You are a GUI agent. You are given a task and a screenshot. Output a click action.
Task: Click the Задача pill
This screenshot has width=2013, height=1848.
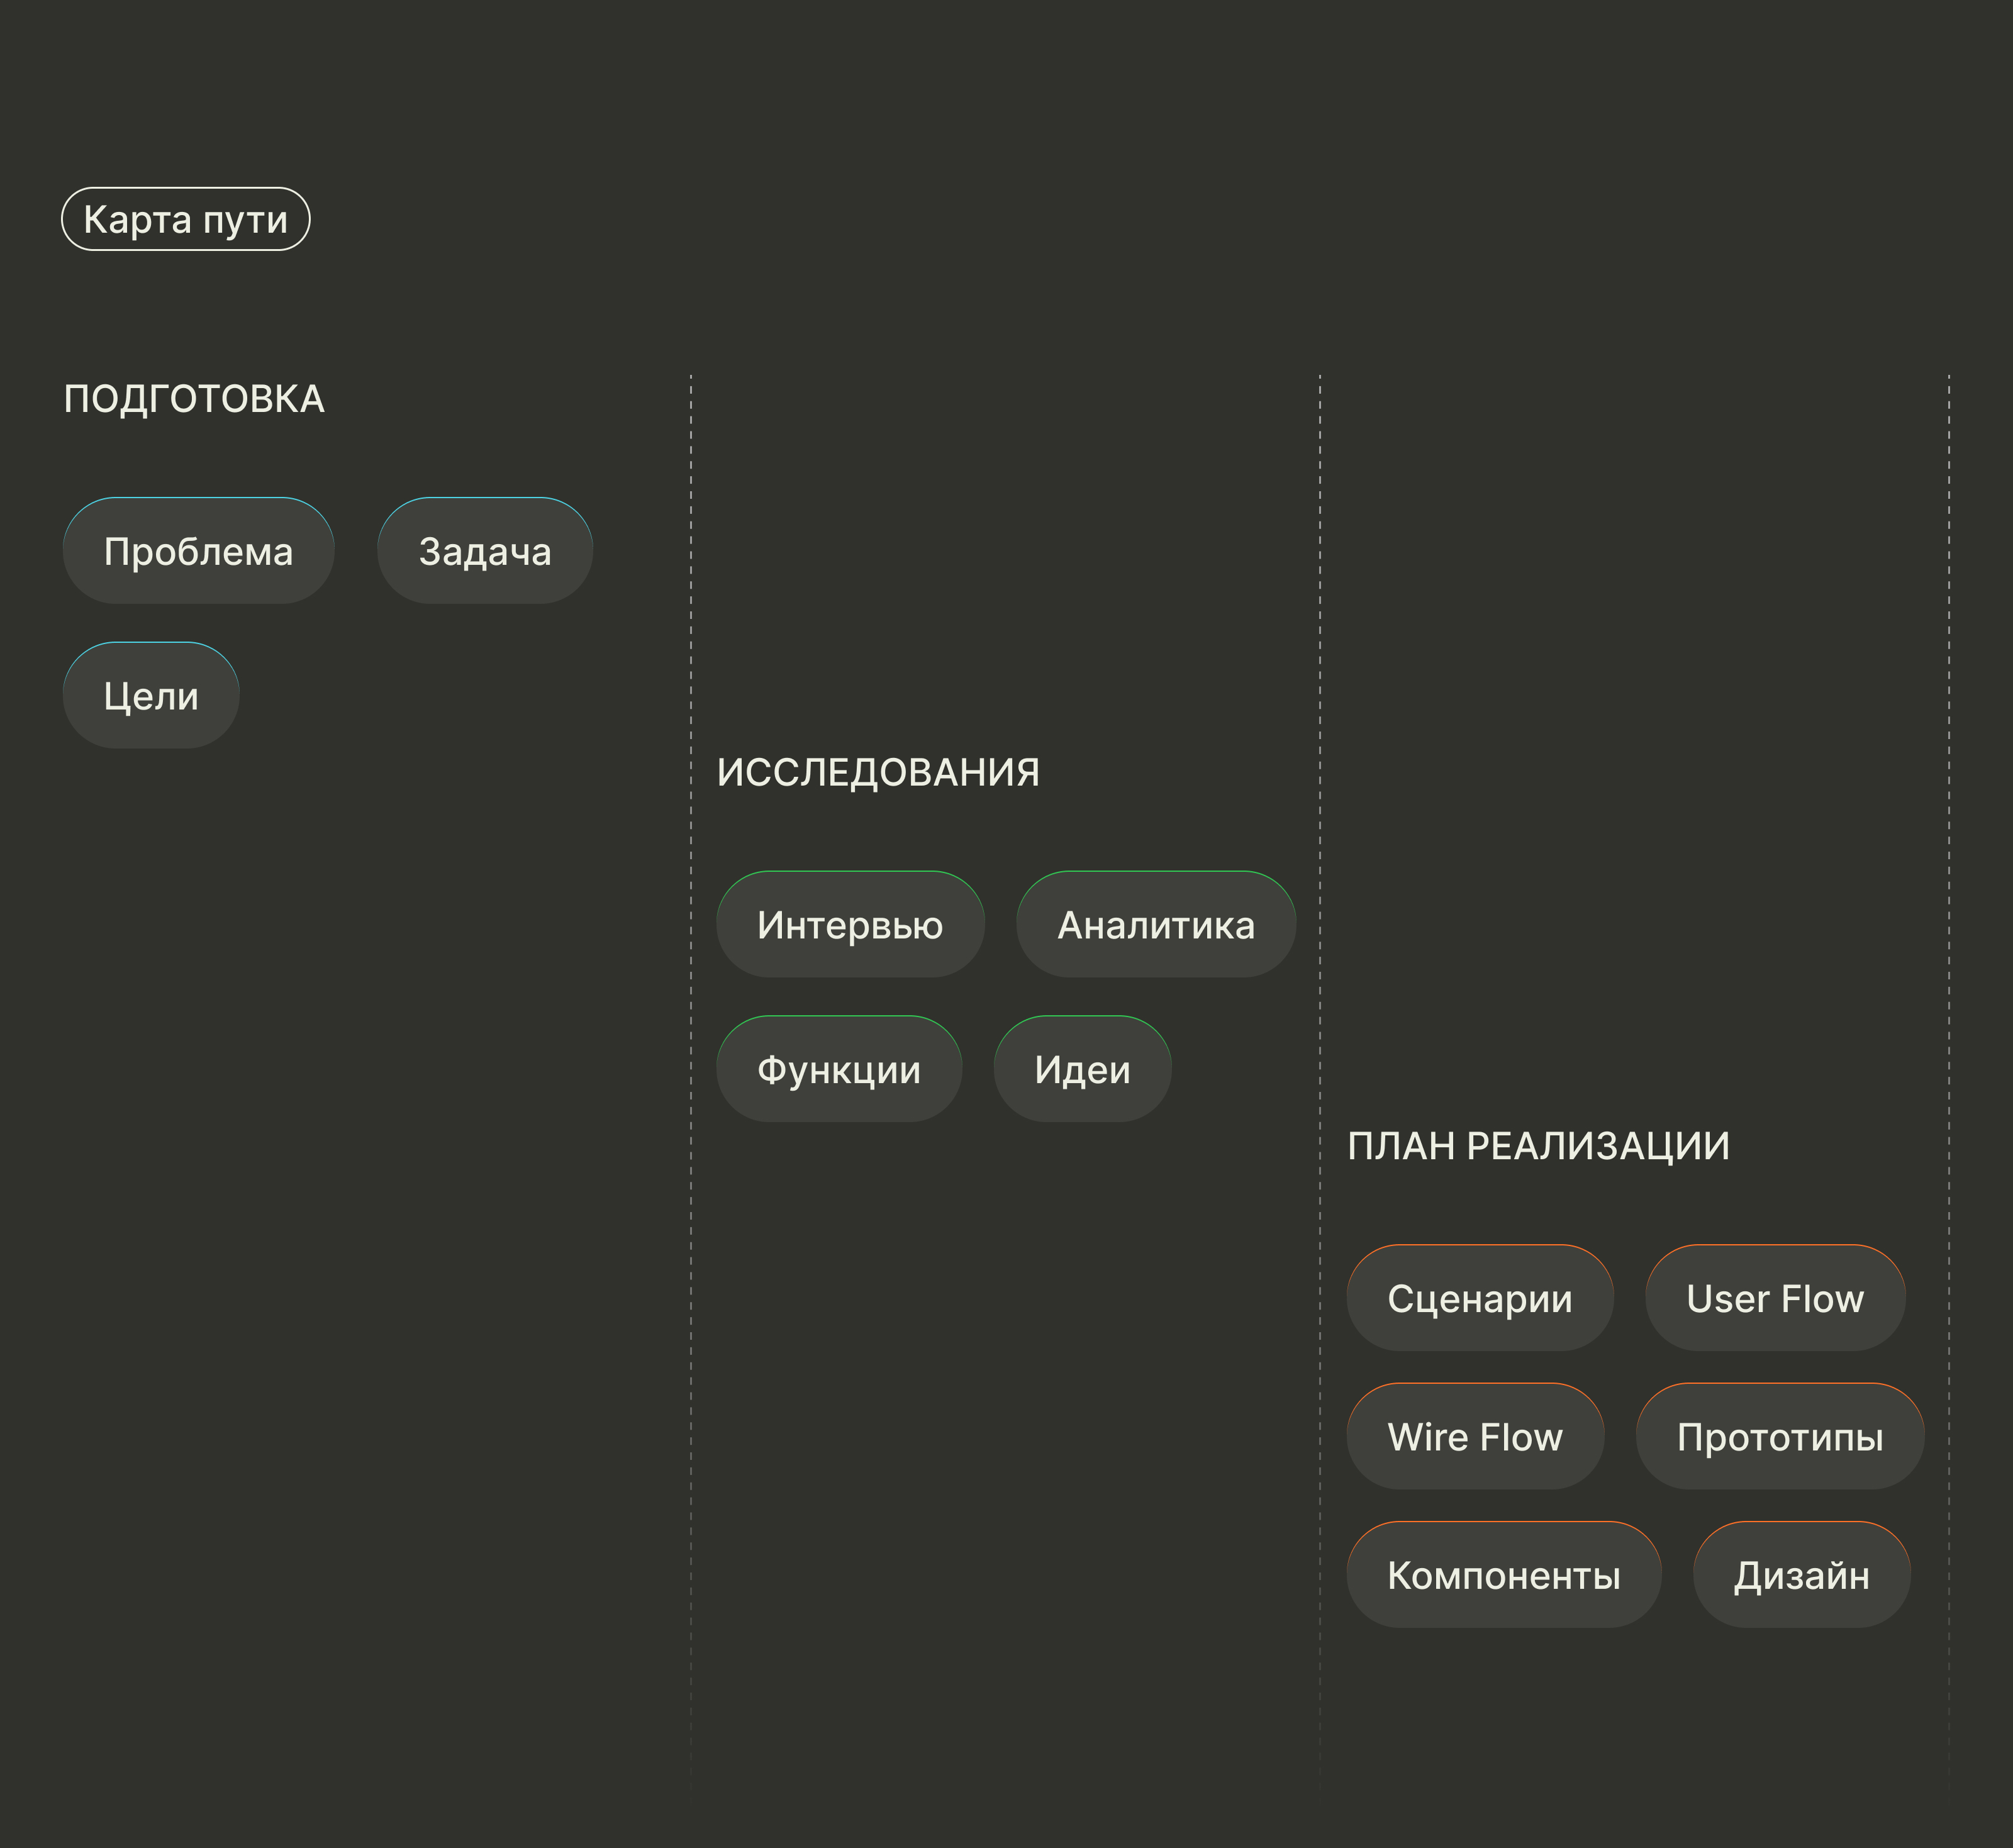(485, 551)
